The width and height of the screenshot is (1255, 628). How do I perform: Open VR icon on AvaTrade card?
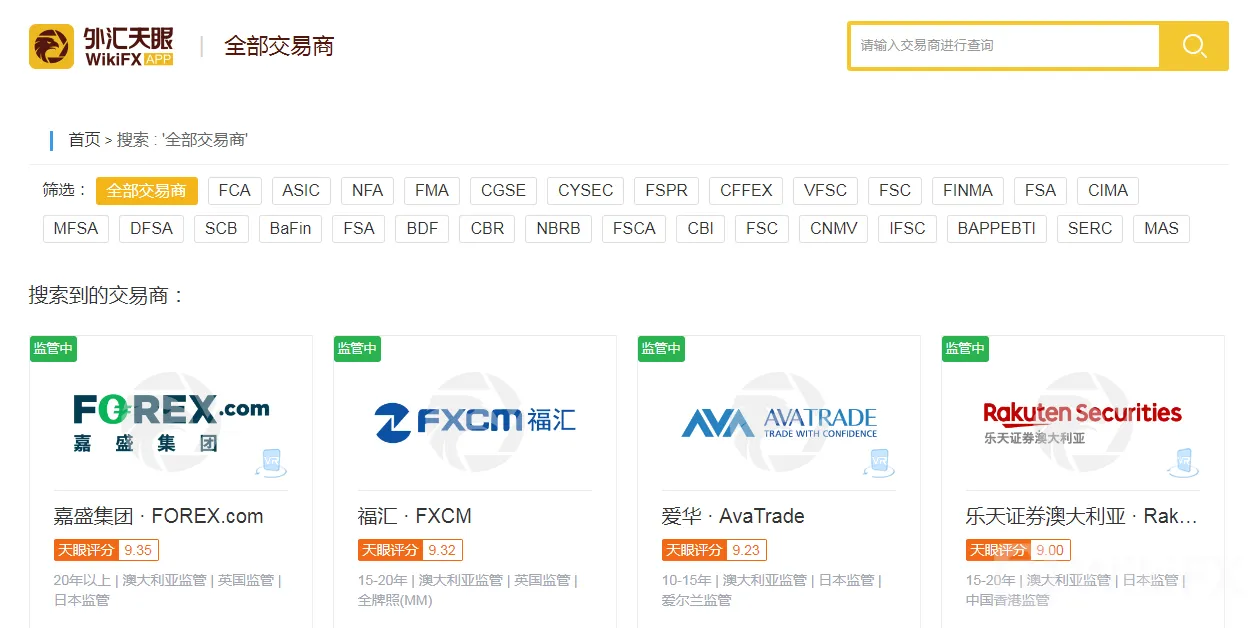878,462
